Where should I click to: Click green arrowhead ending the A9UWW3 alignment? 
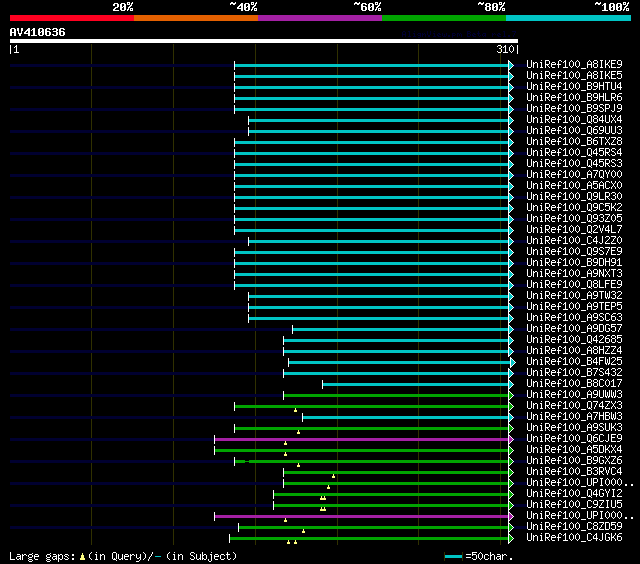pyautogui.click(x=511, y=395)
